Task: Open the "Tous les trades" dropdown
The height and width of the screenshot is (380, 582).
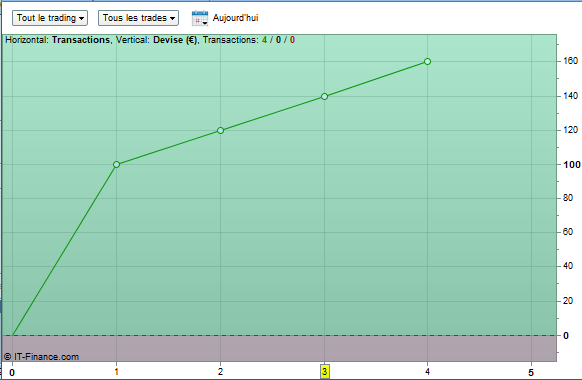Action: coord(138,18)
